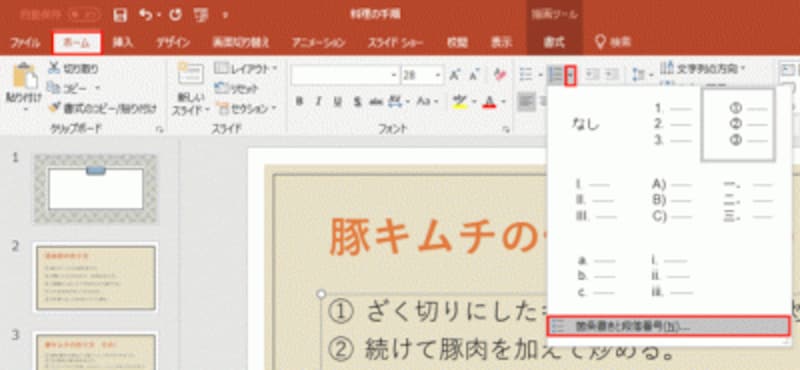Image resolution: width=800 pixels, height=370 pixels.
Task: Switch to the デザイン tab
Action: pyautogui.click(x=173, y=43)
